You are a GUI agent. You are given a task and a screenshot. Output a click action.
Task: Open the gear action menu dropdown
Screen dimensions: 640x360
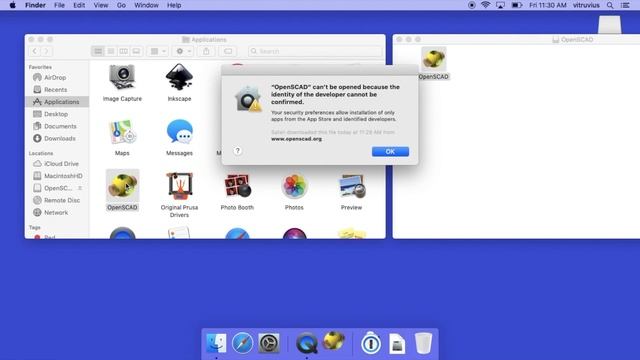coord(183,51)
